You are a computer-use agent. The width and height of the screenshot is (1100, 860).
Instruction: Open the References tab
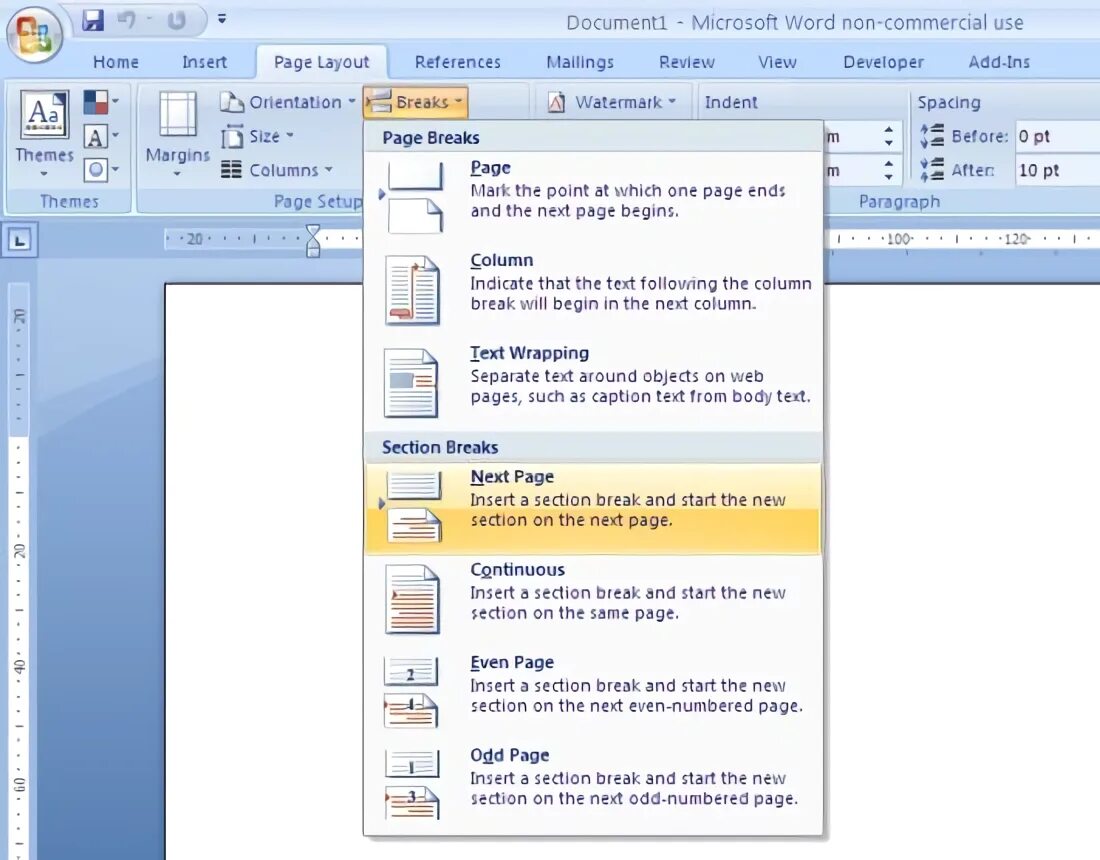457,62
